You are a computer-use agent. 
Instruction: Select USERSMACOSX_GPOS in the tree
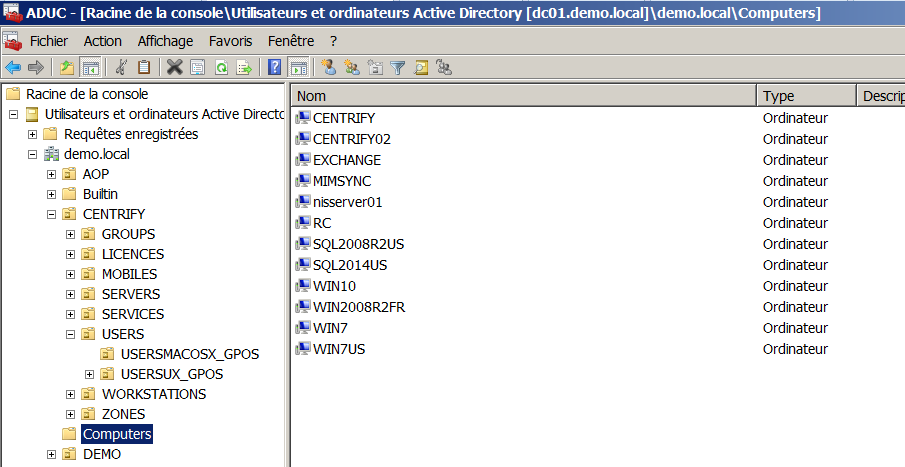189,354
